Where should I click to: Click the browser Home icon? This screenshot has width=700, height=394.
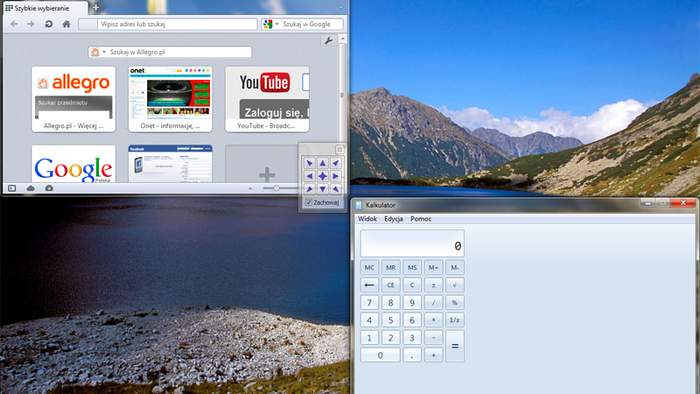click(x=67, y=24)
